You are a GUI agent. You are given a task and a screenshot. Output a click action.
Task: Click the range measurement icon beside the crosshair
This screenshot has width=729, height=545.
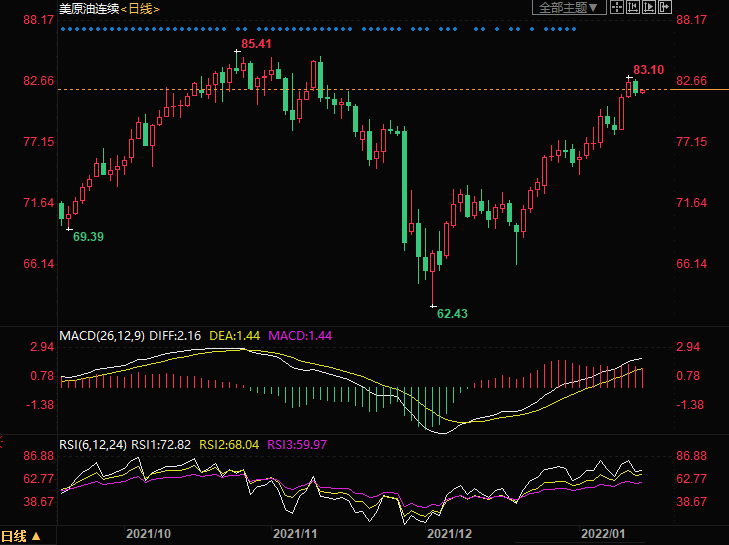coord(634,8)
